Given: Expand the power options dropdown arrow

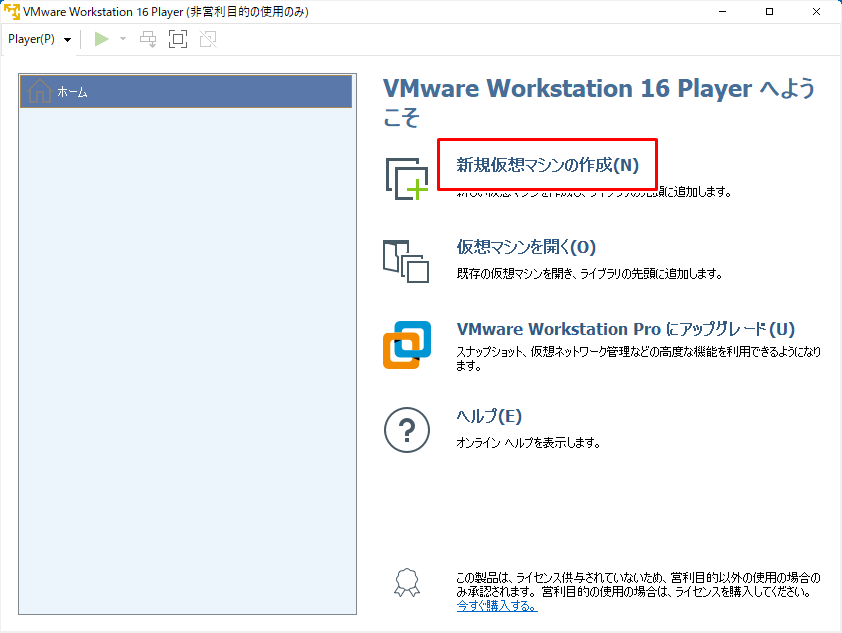Looking at the screenshot, I should [x=123, y=39].
